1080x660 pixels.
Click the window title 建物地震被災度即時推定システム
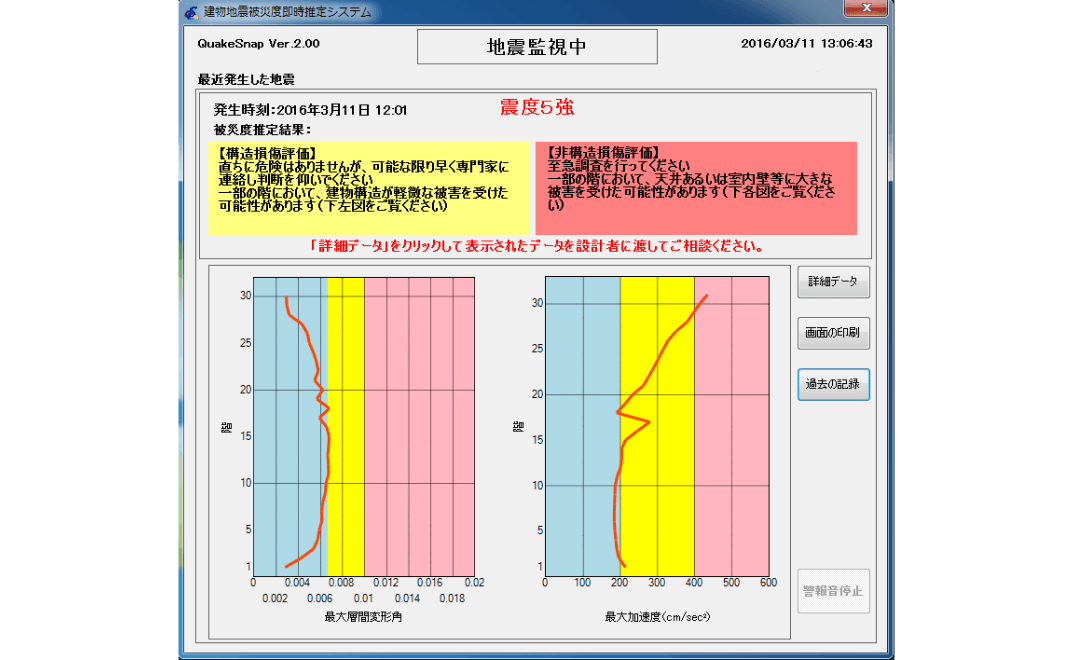pos(287,12)
